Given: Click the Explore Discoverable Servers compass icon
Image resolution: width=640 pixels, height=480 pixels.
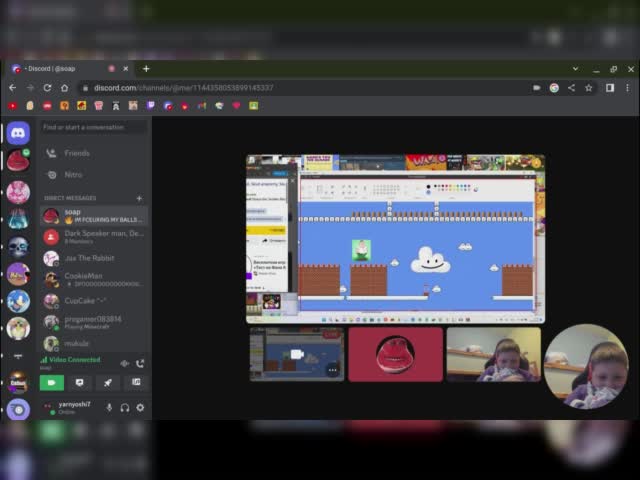Looking at the screenshot, I should (18, 409).
